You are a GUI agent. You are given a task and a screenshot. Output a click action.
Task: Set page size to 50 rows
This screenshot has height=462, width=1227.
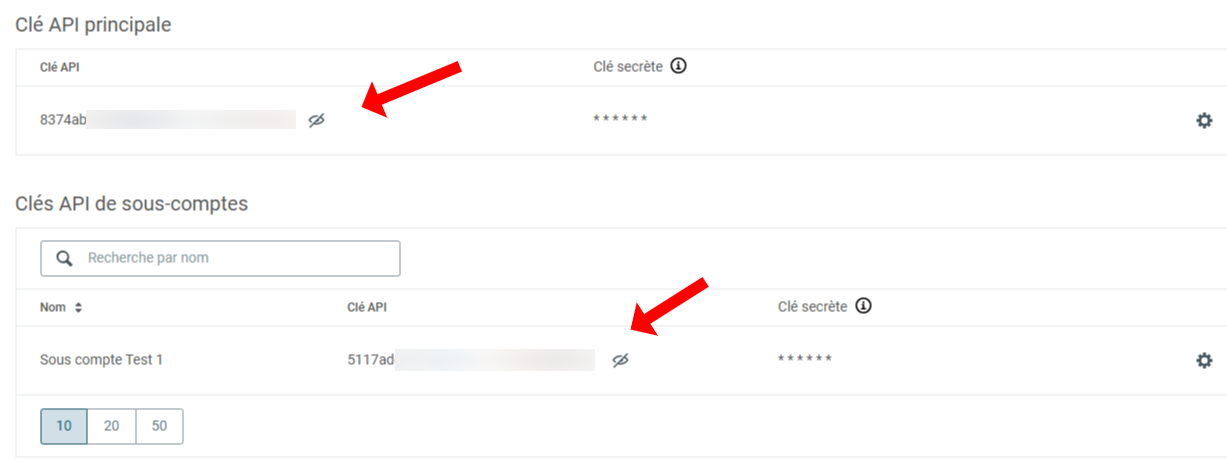[x=160, y=426]
